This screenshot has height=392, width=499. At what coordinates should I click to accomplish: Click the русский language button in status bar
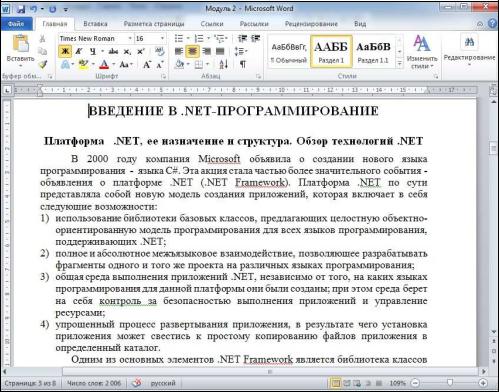[x=163, y=383]
